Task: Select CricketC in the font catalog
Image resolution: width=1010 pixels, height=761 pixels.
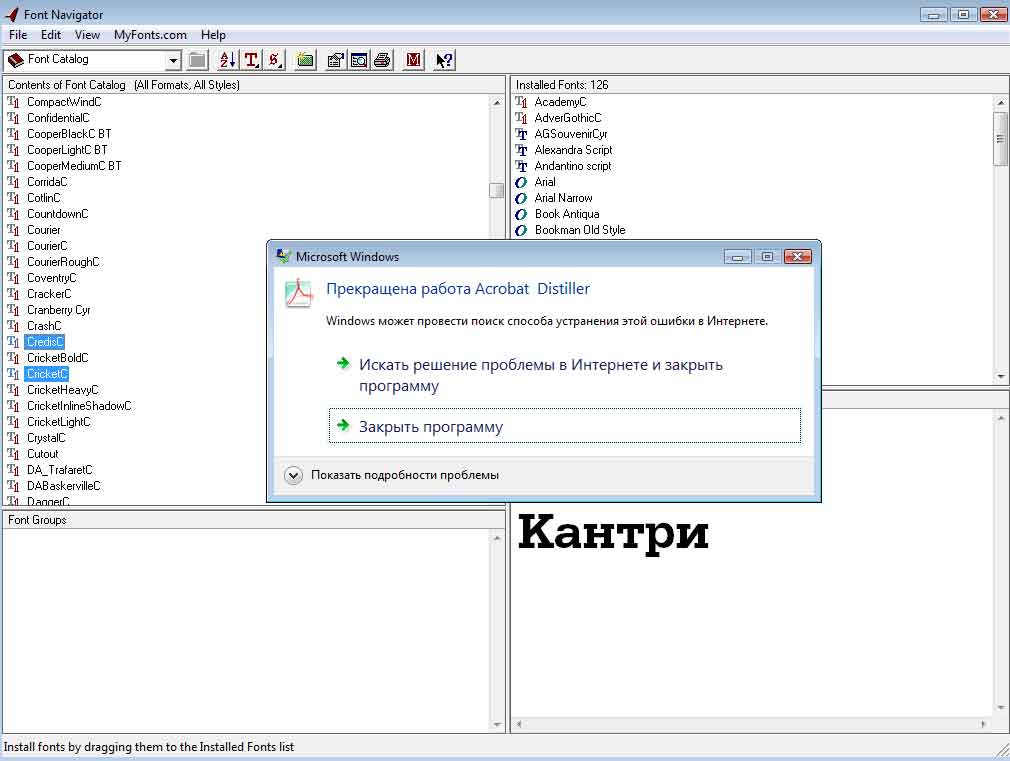Action: pos(46,374)
